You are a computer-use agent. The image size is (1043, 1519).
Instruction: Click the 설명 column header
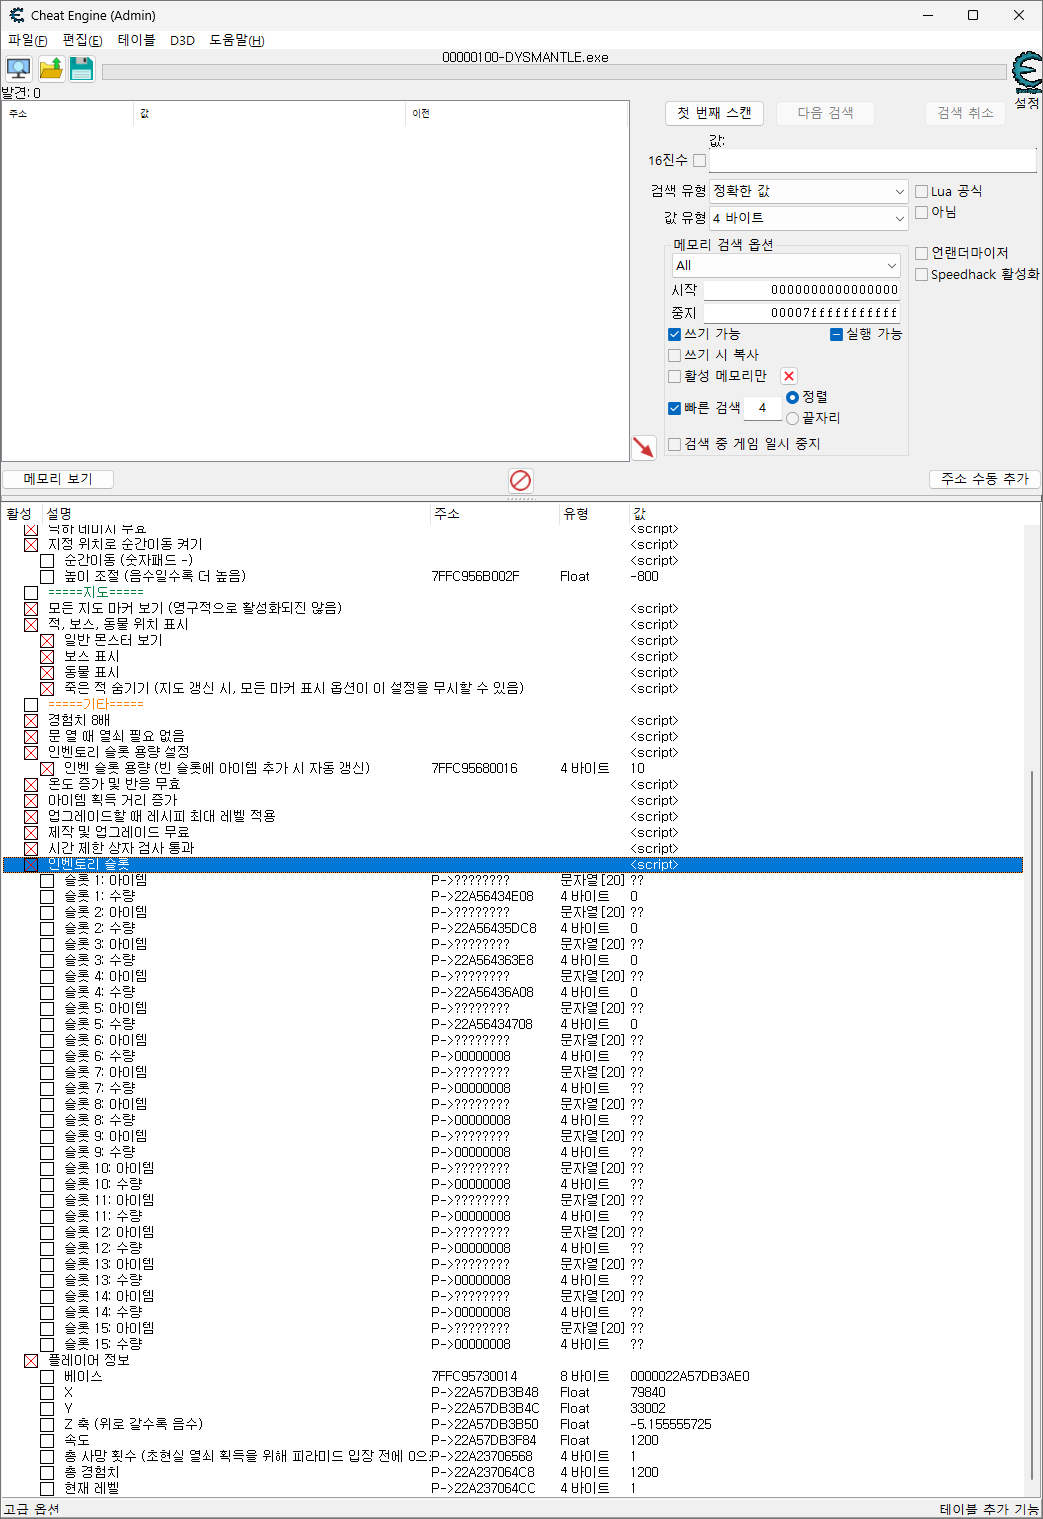[236, 513]
